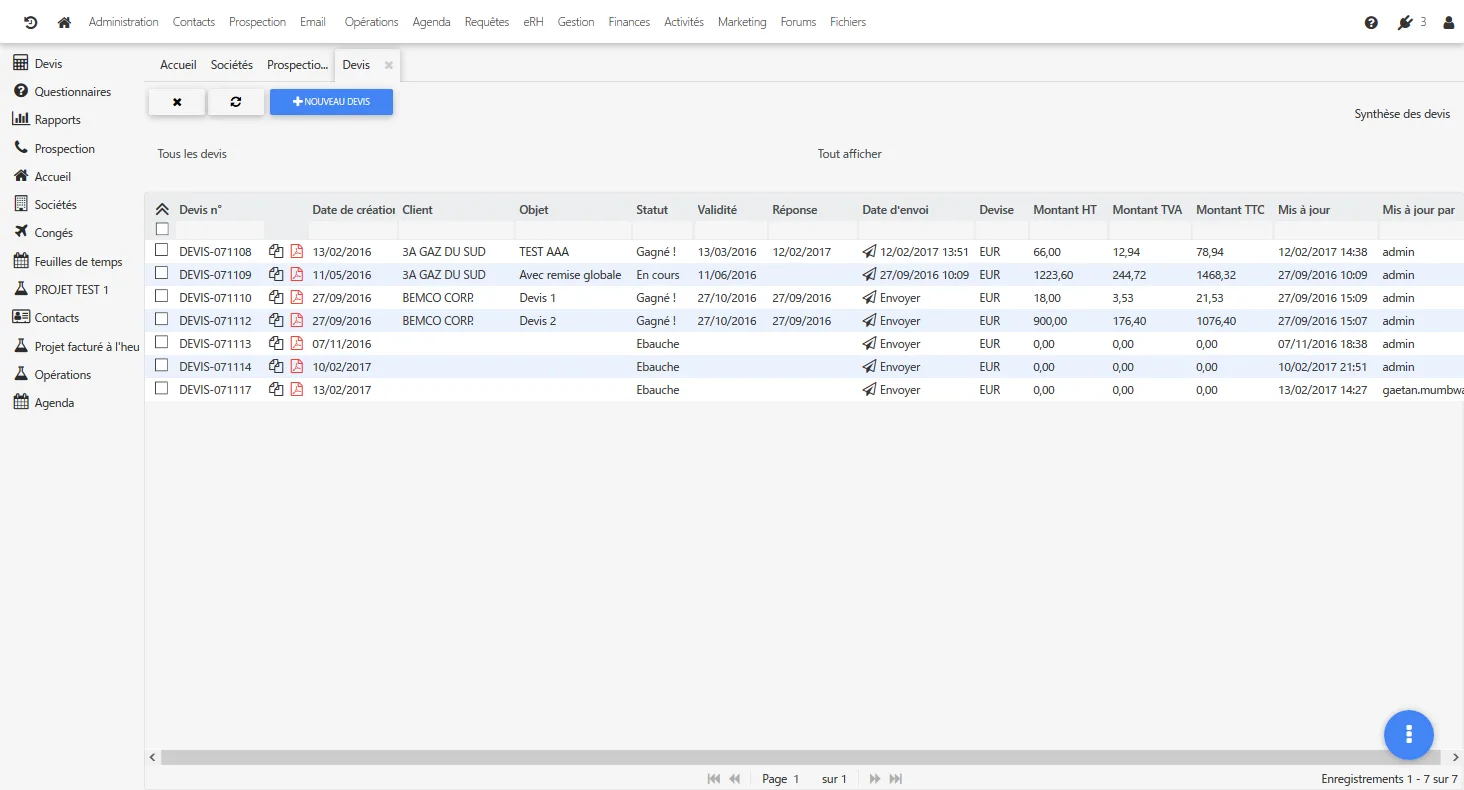Open PDF of DEVIS-071117
This screenshot has width=1464, height=790.
click(x=297, y=390)
